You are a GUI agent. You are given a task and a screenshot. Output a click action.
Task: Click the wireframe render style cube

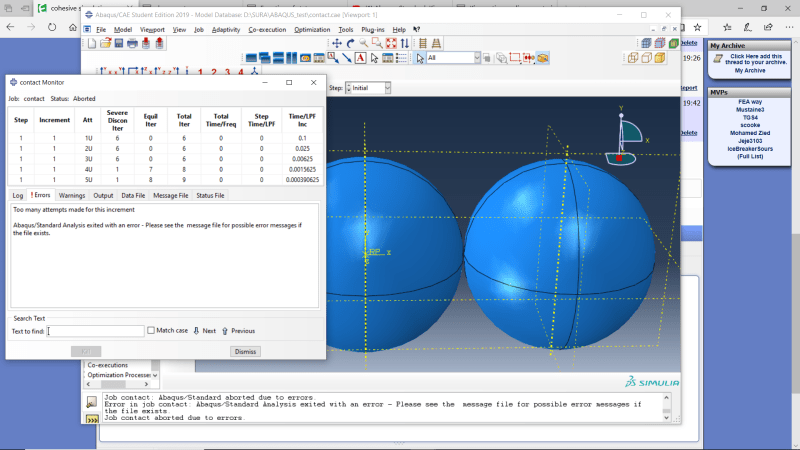(633, 58)
